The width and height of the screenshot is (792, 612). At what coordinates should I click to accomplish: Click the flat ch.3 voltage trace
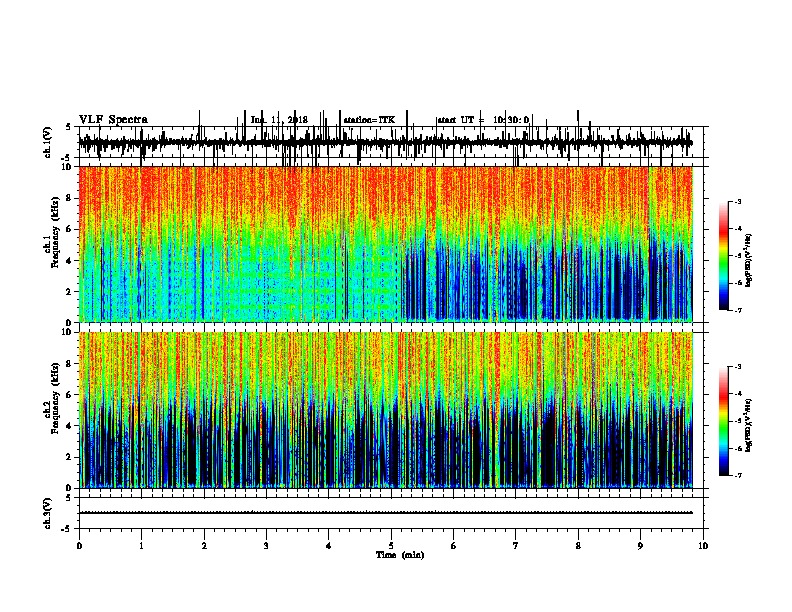[x=385, y=513]
